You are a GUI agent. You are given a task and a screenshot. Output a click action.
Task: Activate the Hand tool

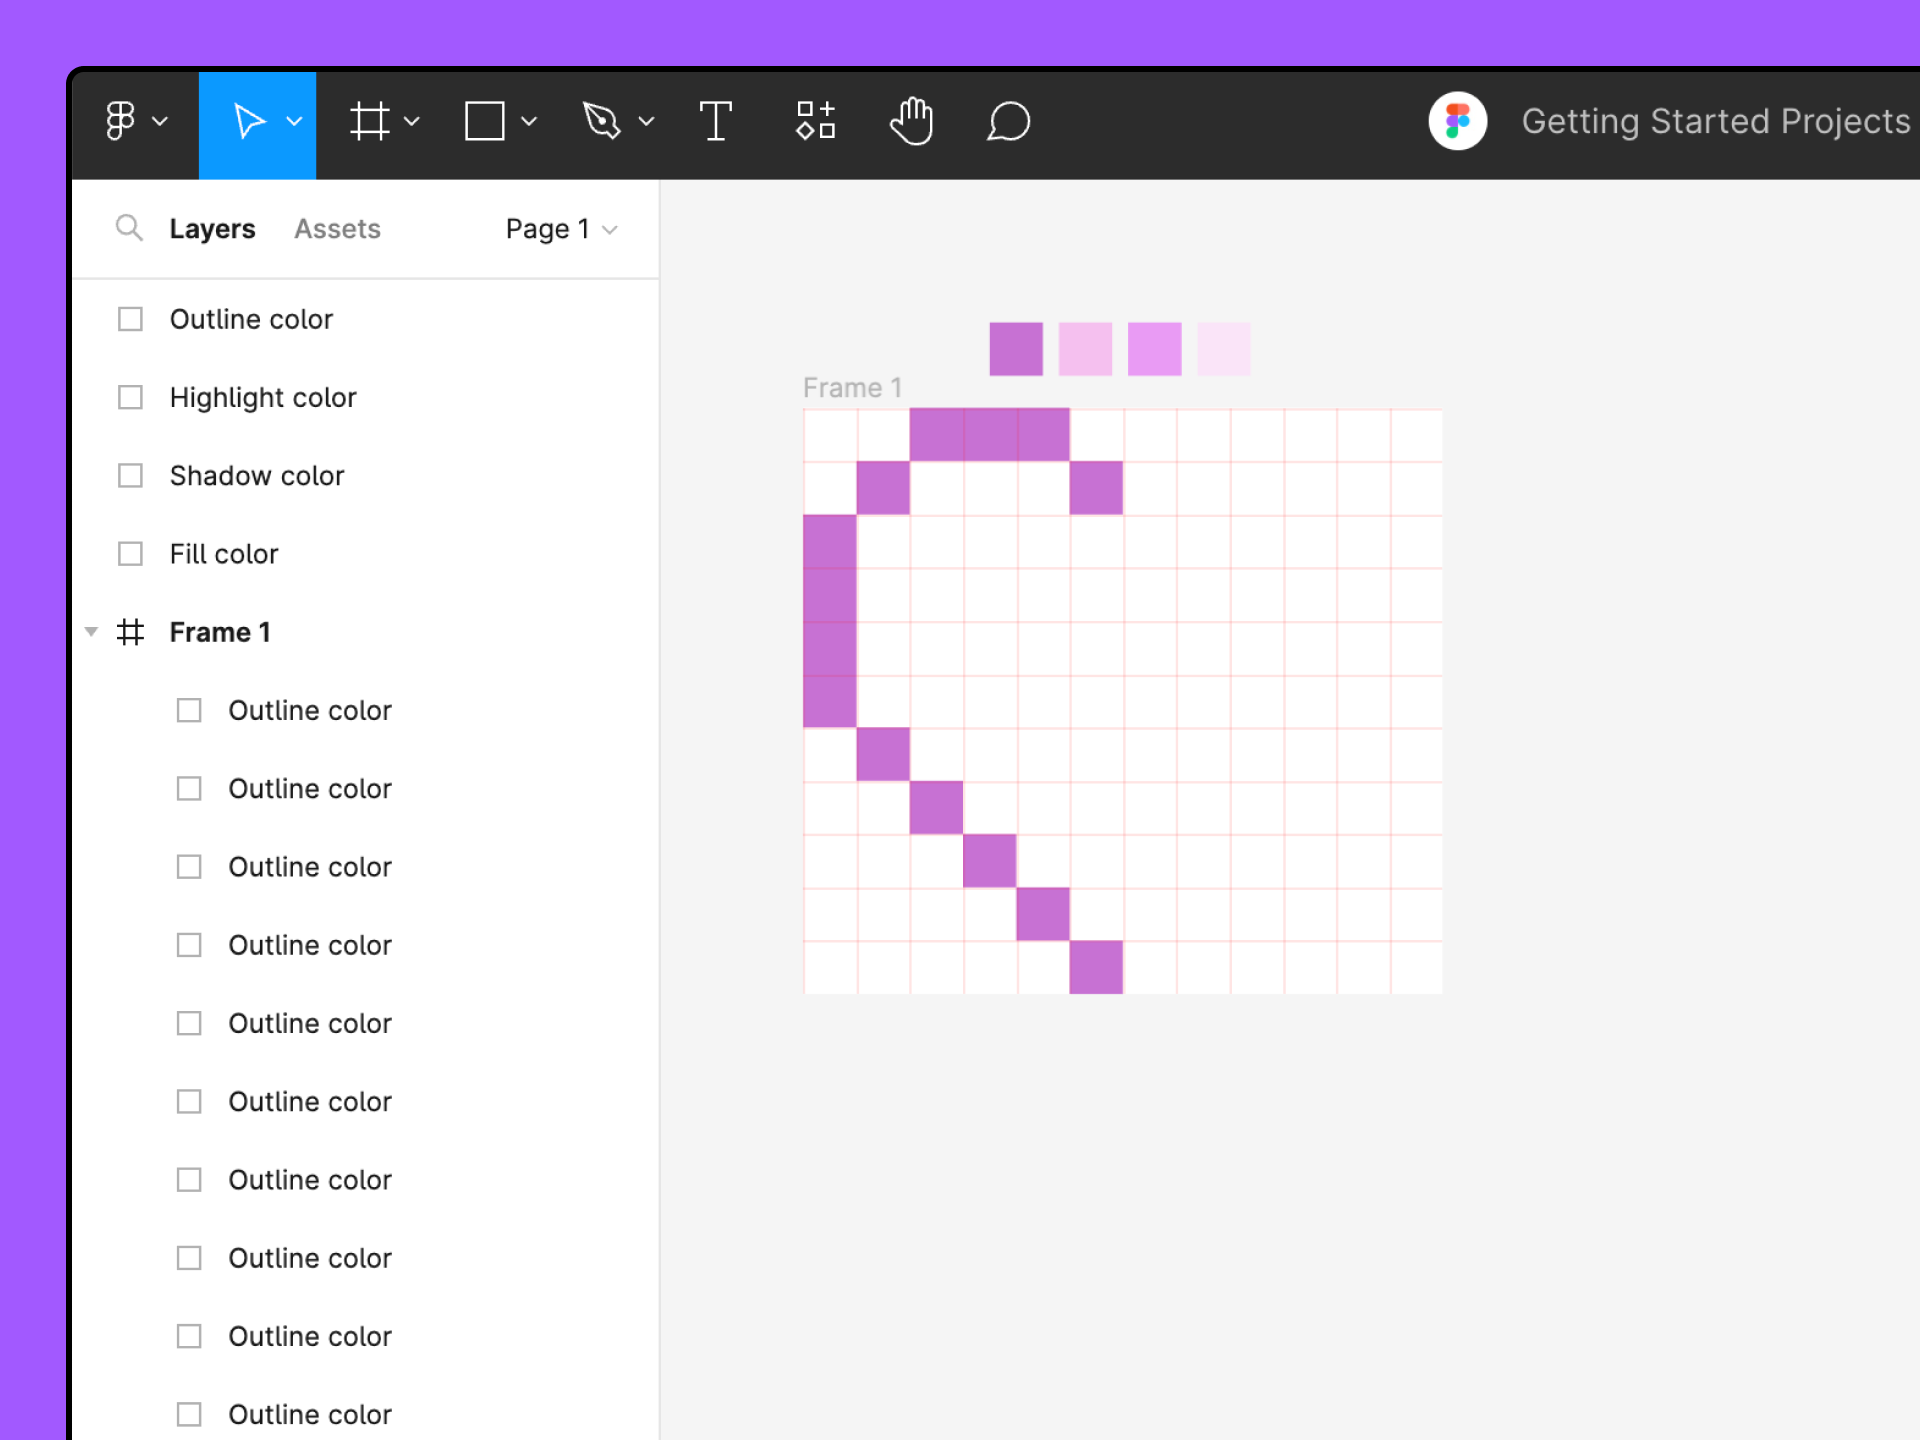click(x=911, y=122)
